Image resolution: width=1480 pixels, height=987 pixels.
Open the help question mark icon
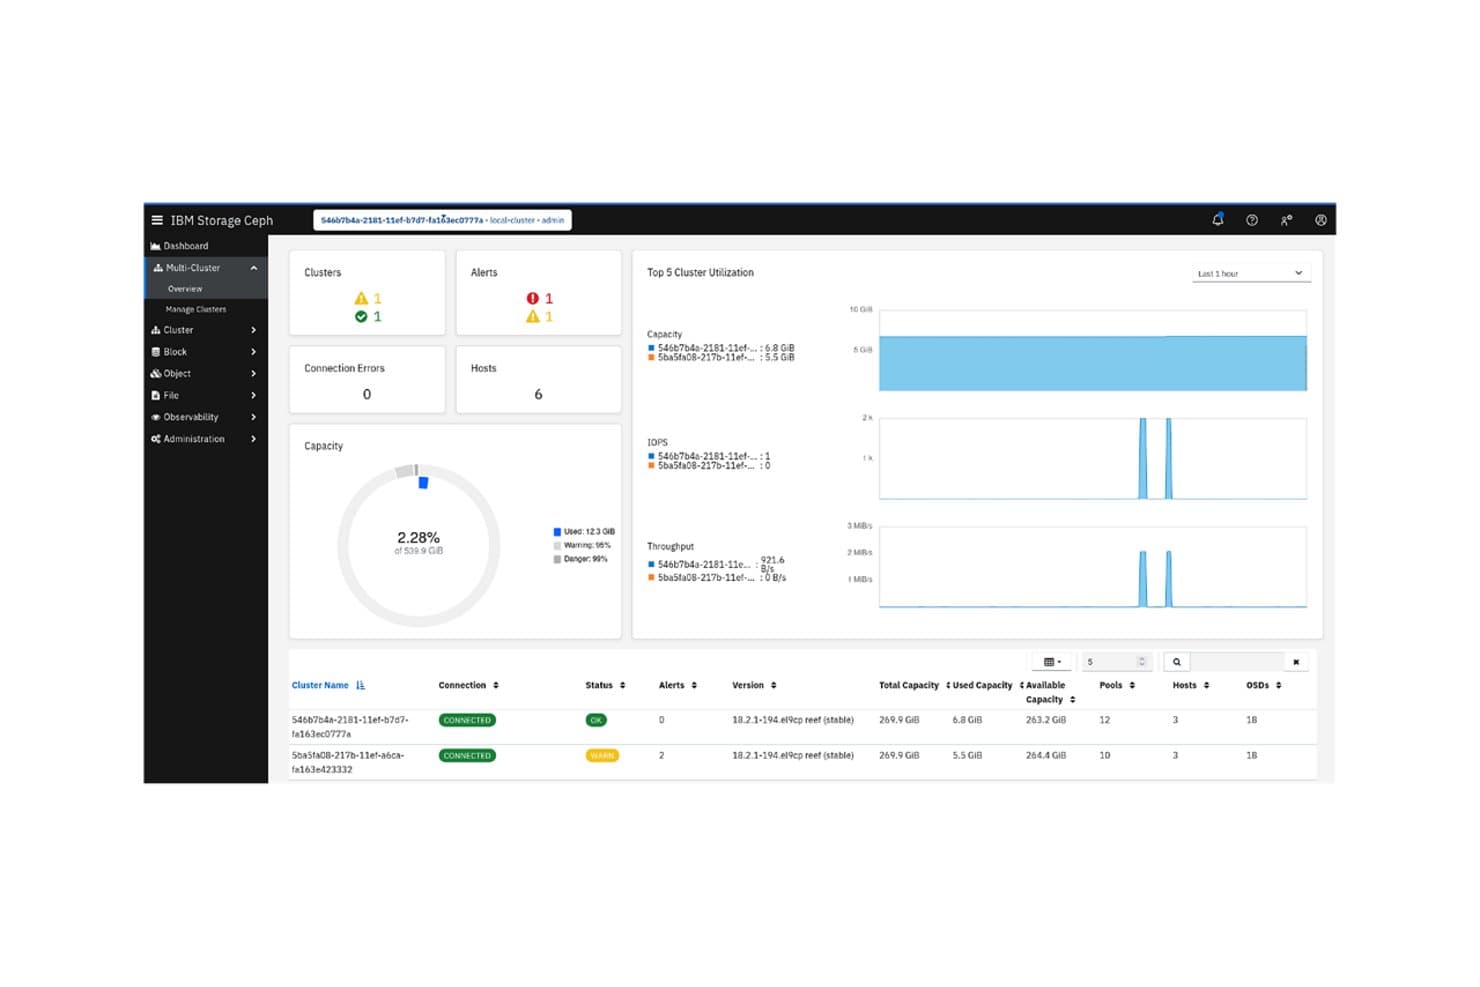[x=1252, y=220]
